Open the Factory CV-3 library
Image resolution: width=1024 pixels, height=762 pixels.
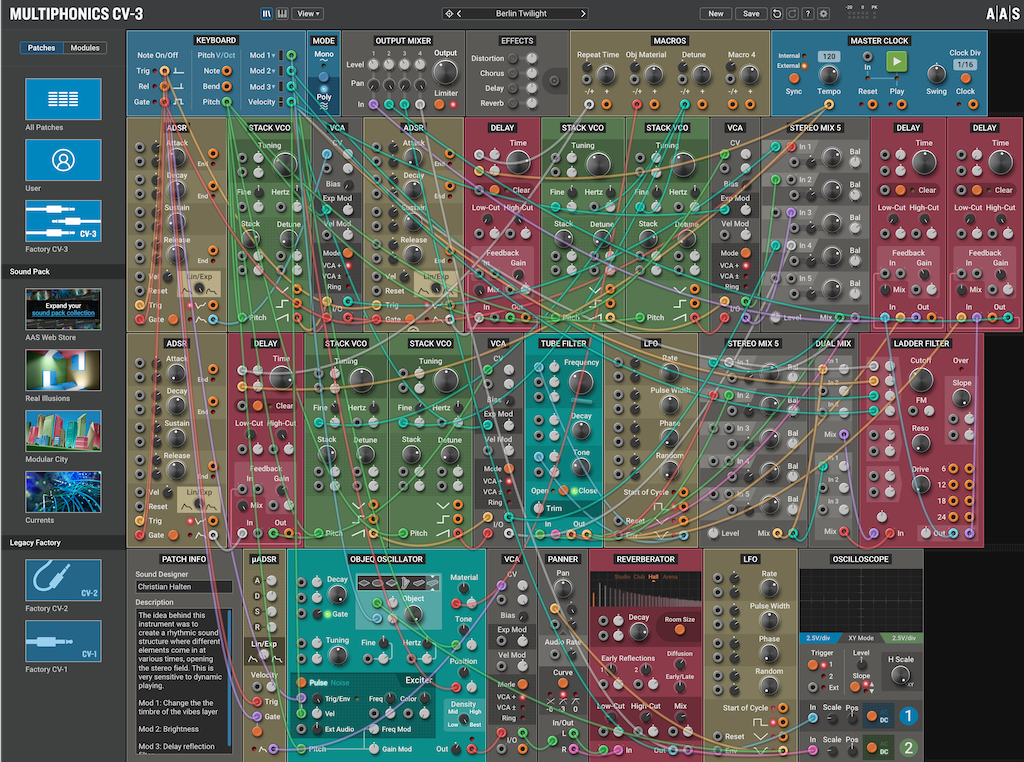tap(63, 221)
